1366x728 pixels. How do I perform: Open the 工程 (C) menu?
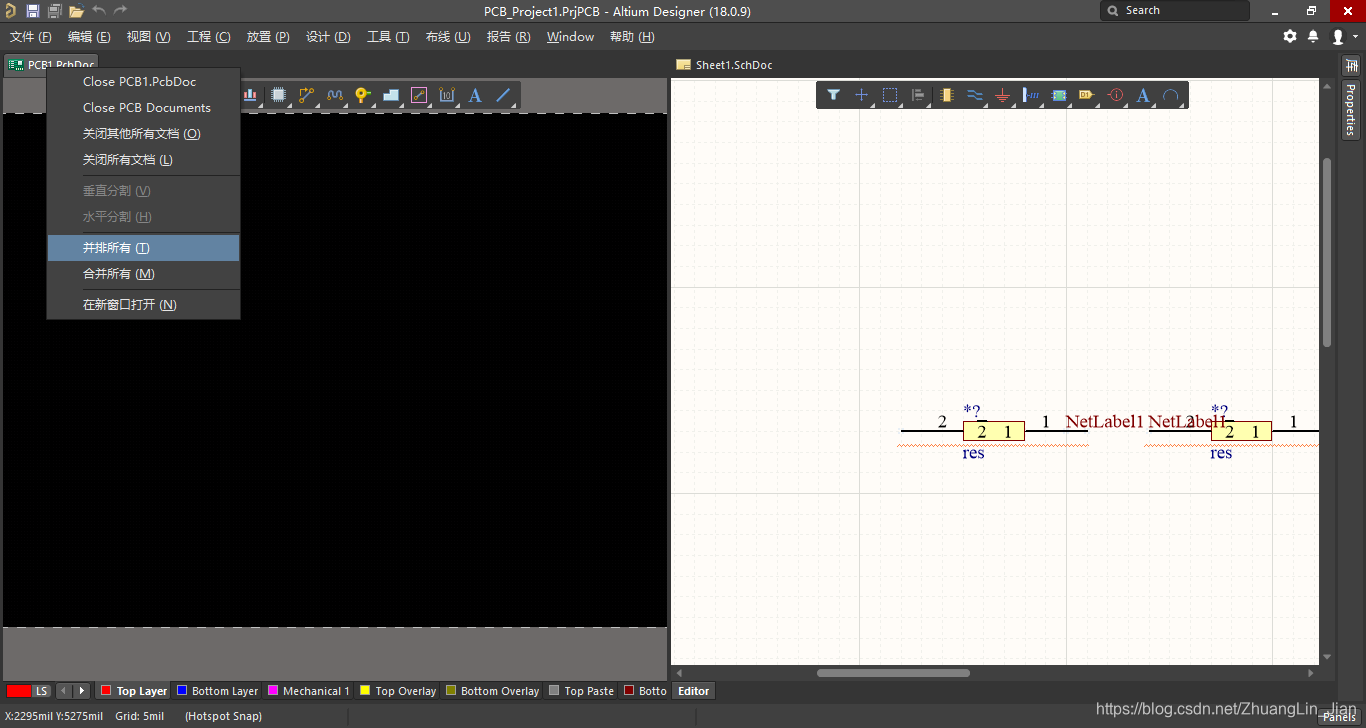209,37
